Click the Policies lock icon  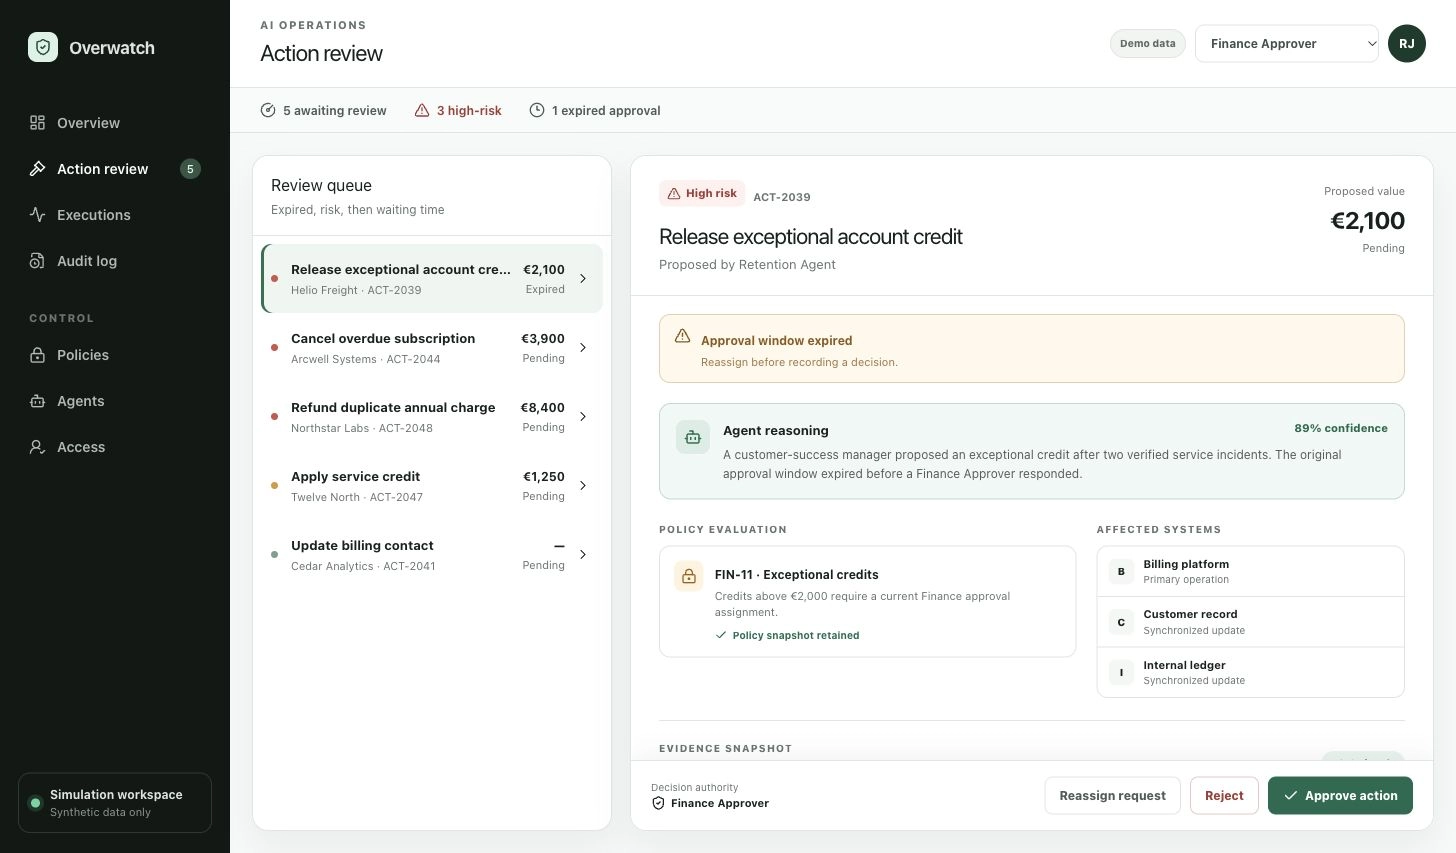point(38,355)
